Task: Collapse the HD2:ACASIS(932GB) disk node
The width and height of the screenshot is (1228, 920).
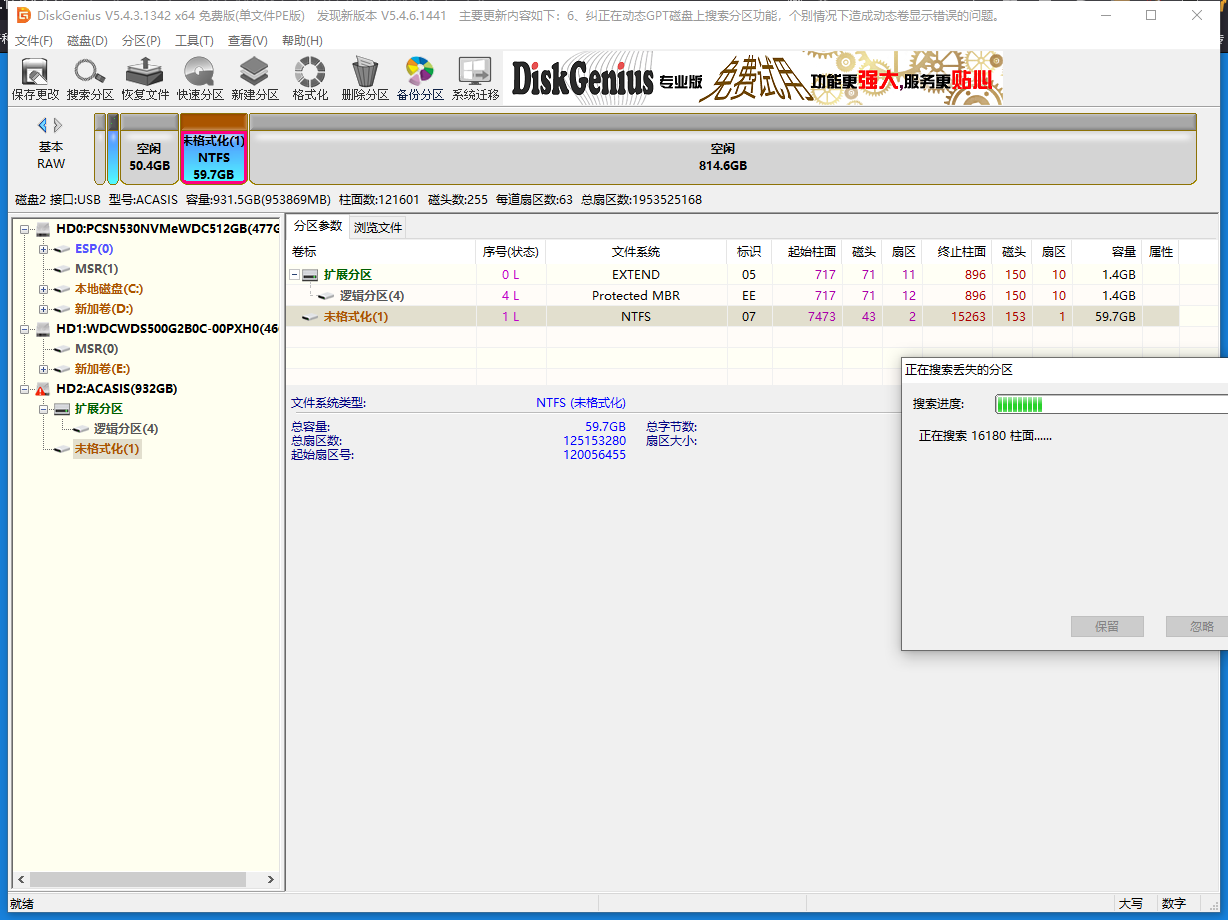Action: [25, 389]
